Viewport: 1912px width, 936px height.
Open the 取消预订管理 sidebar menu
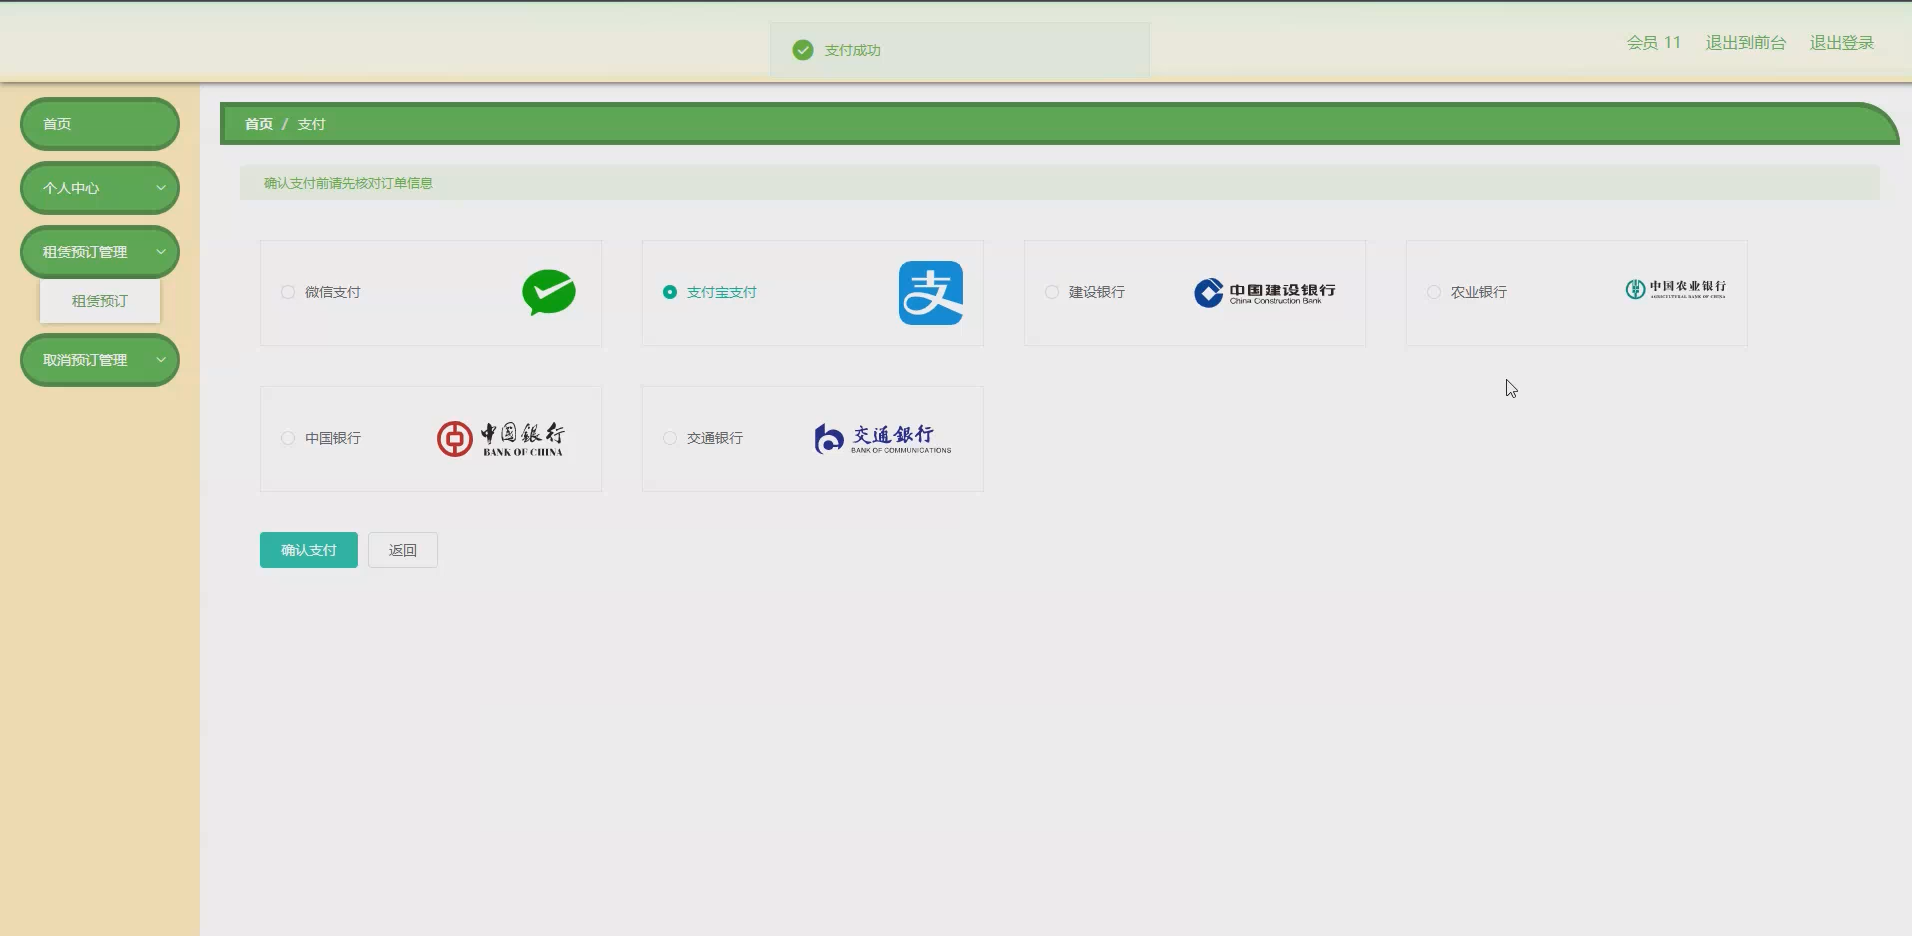[100, 360]
